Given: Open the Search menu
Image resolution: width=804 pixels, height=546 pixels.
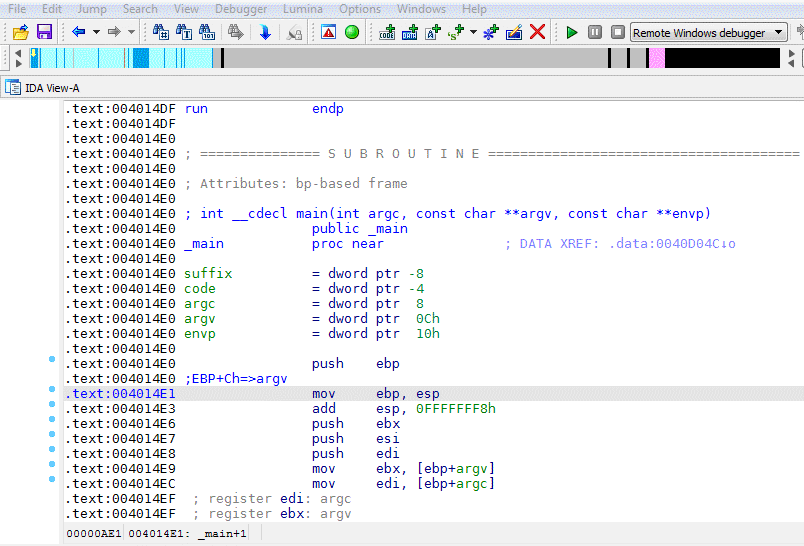Looking at the screenshot, I should click(x=140, y=9).
